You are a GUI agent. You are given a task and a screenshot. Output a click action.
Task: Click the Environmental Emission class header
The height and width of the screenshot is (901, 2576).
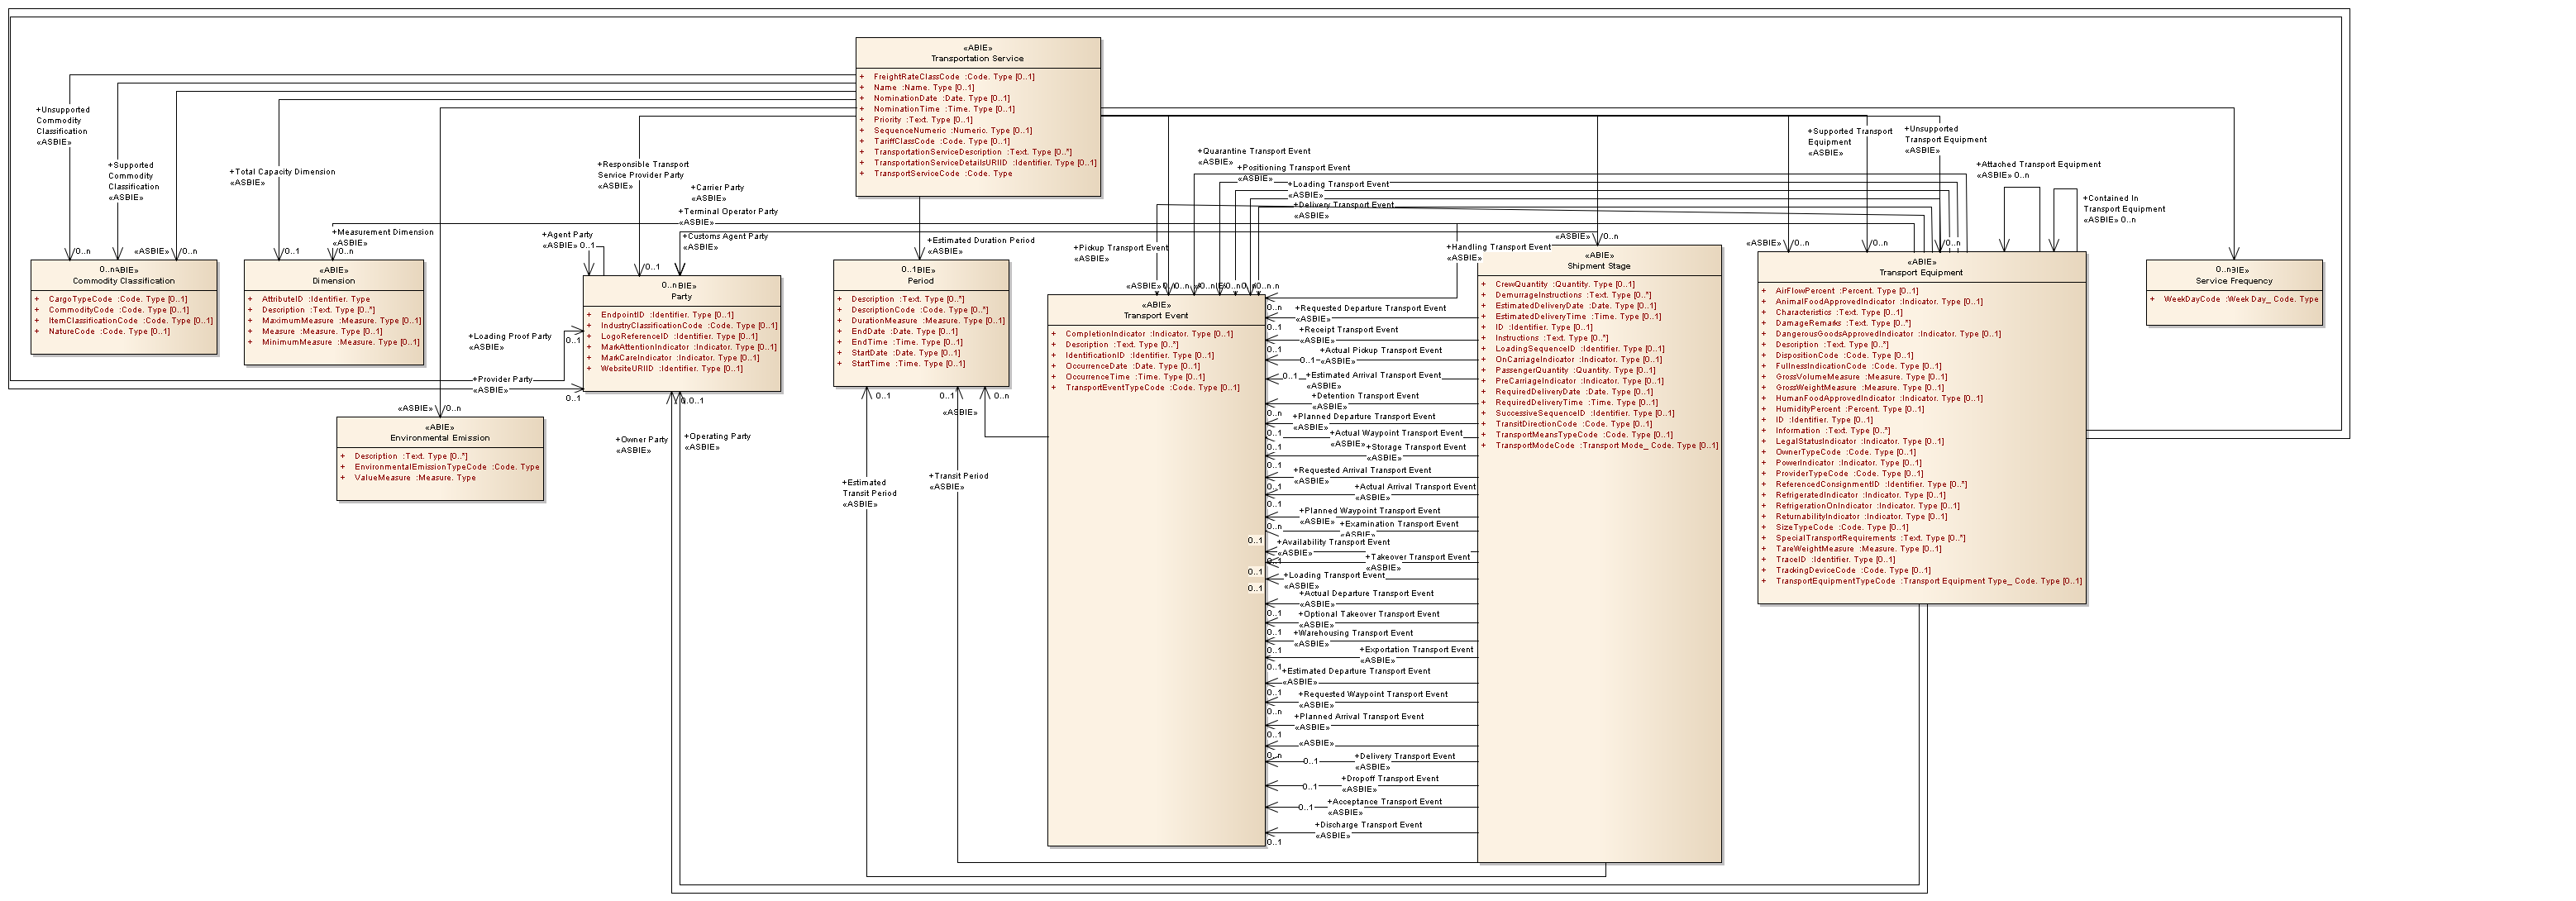pyautogui.click(x=440, y=438)
